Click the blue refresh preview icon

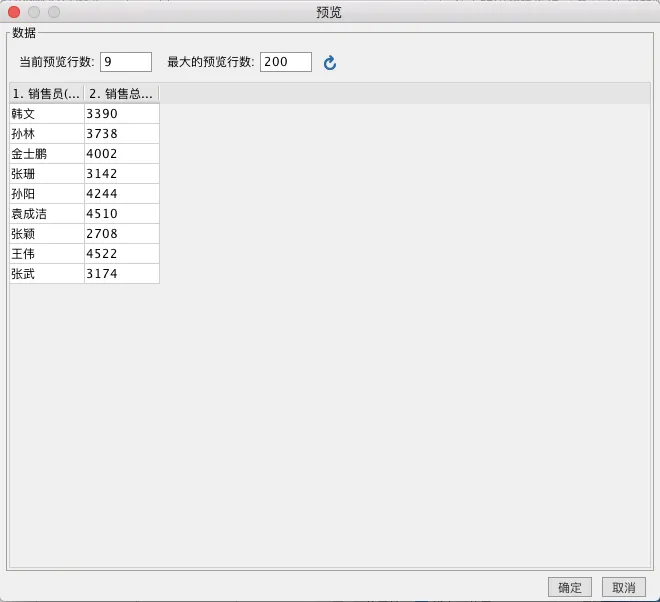[330, 63]
